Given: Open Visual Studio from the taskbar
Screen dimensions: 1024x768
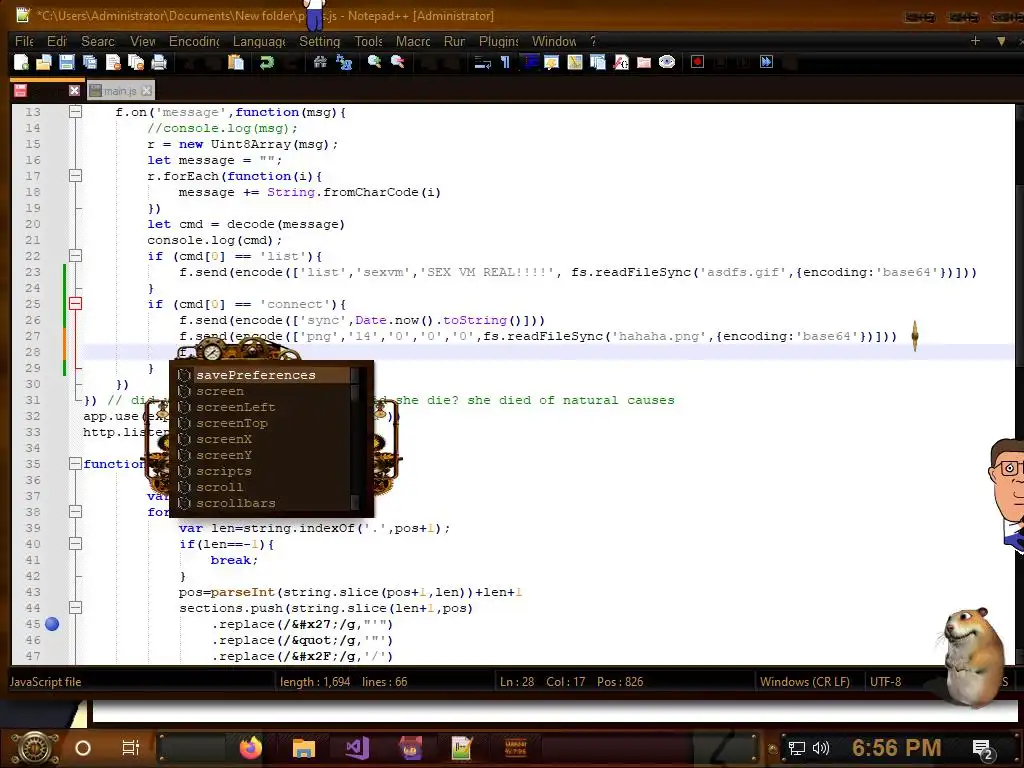Looking at the screenshot, I should click(x=357, y=748).
